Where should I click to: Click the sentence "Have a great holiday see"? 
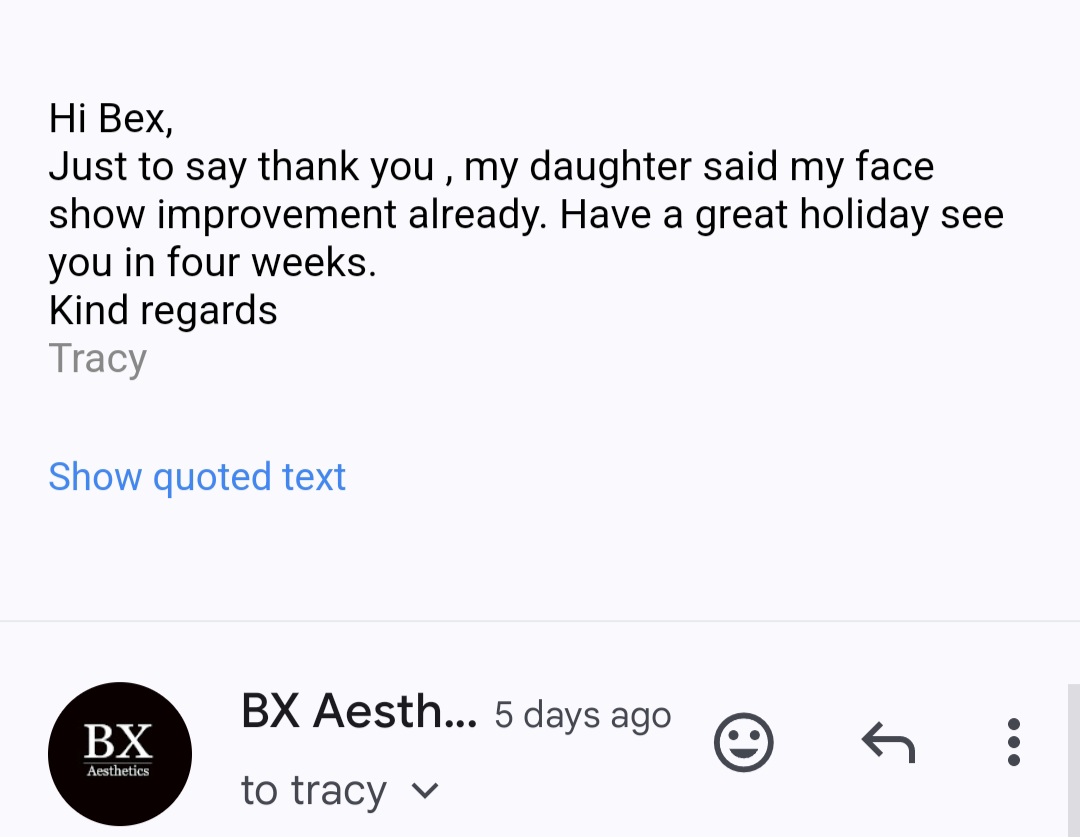782,214
